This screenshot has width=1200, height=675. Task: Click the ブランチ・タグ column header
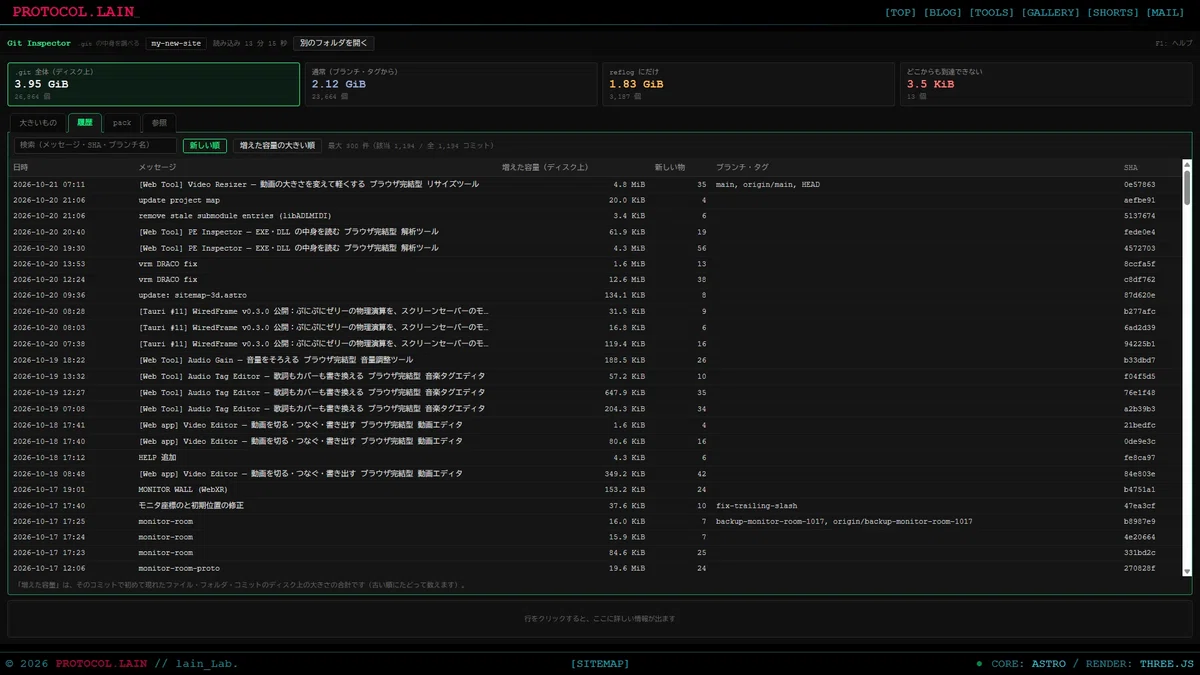(742, 167)
